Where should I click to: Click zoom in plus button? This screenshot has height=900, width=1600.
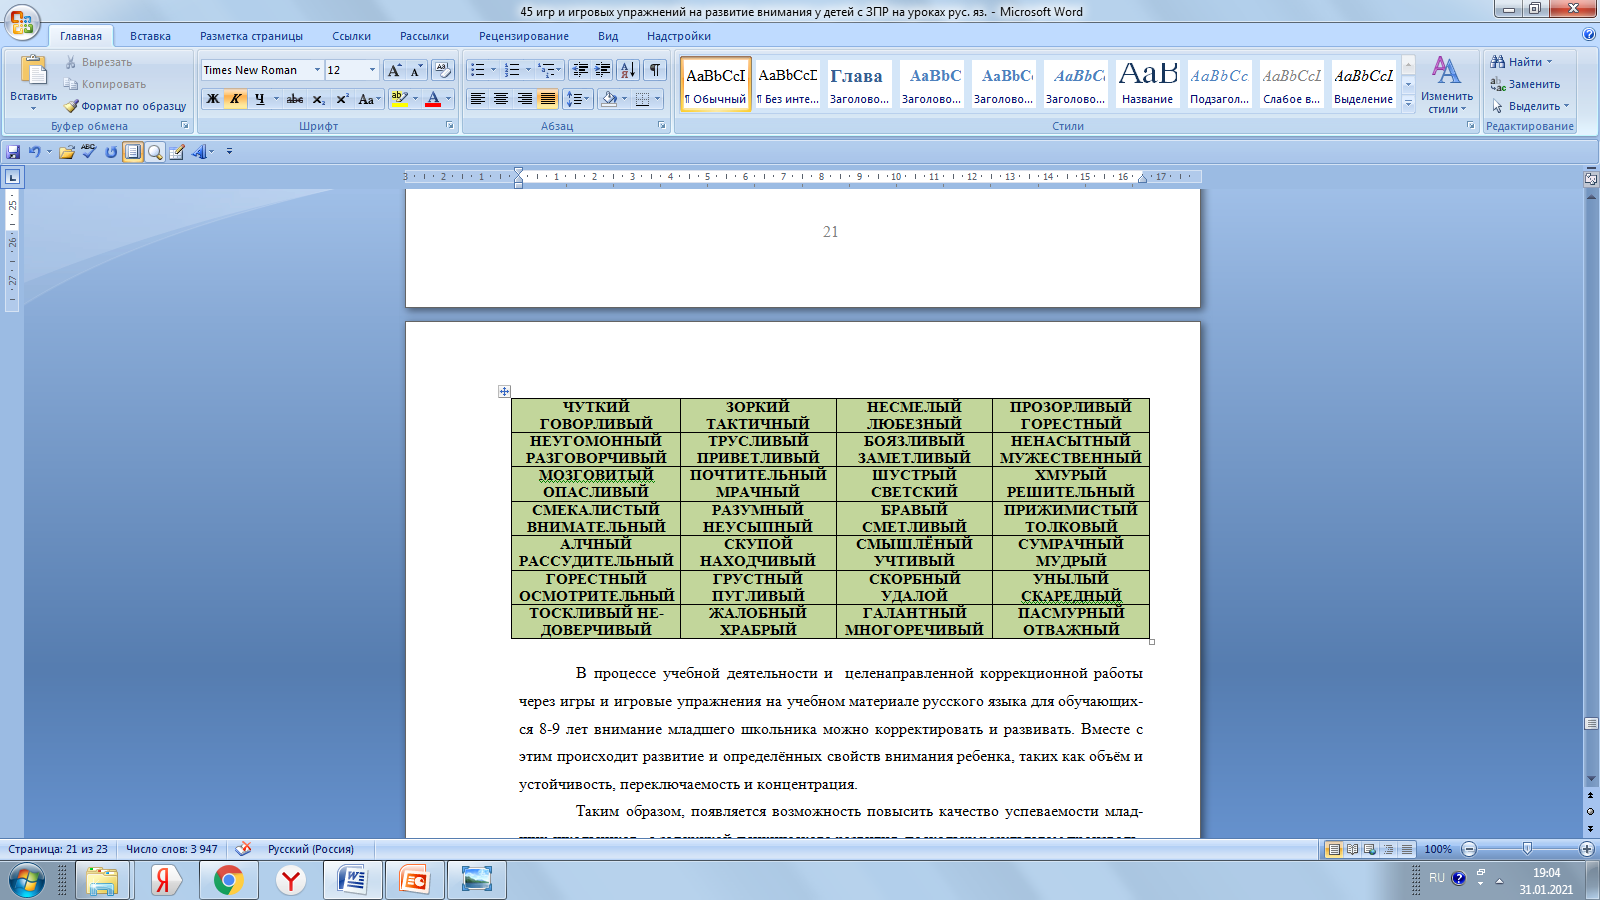tap(1586, 849)
